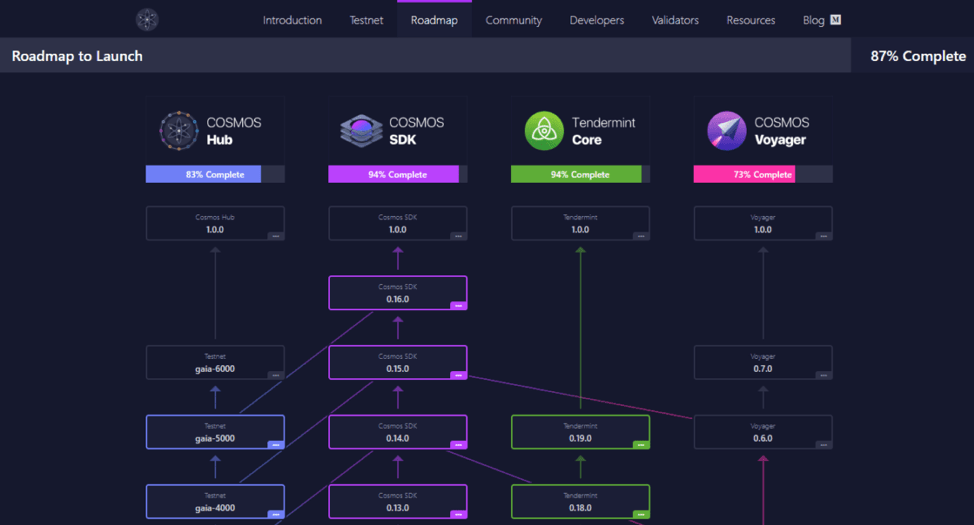Viewport: 974px width, 525px height.
Task: Click the Cosmos SDK stacked layers logo
Action: 361,130
